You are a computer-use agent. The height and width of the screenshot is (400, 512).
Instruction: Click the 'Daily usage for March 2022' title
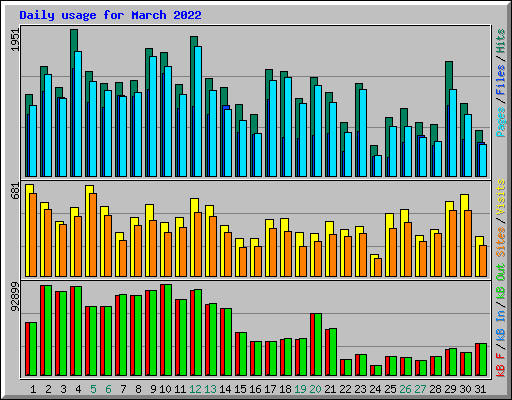pos(110,15)
